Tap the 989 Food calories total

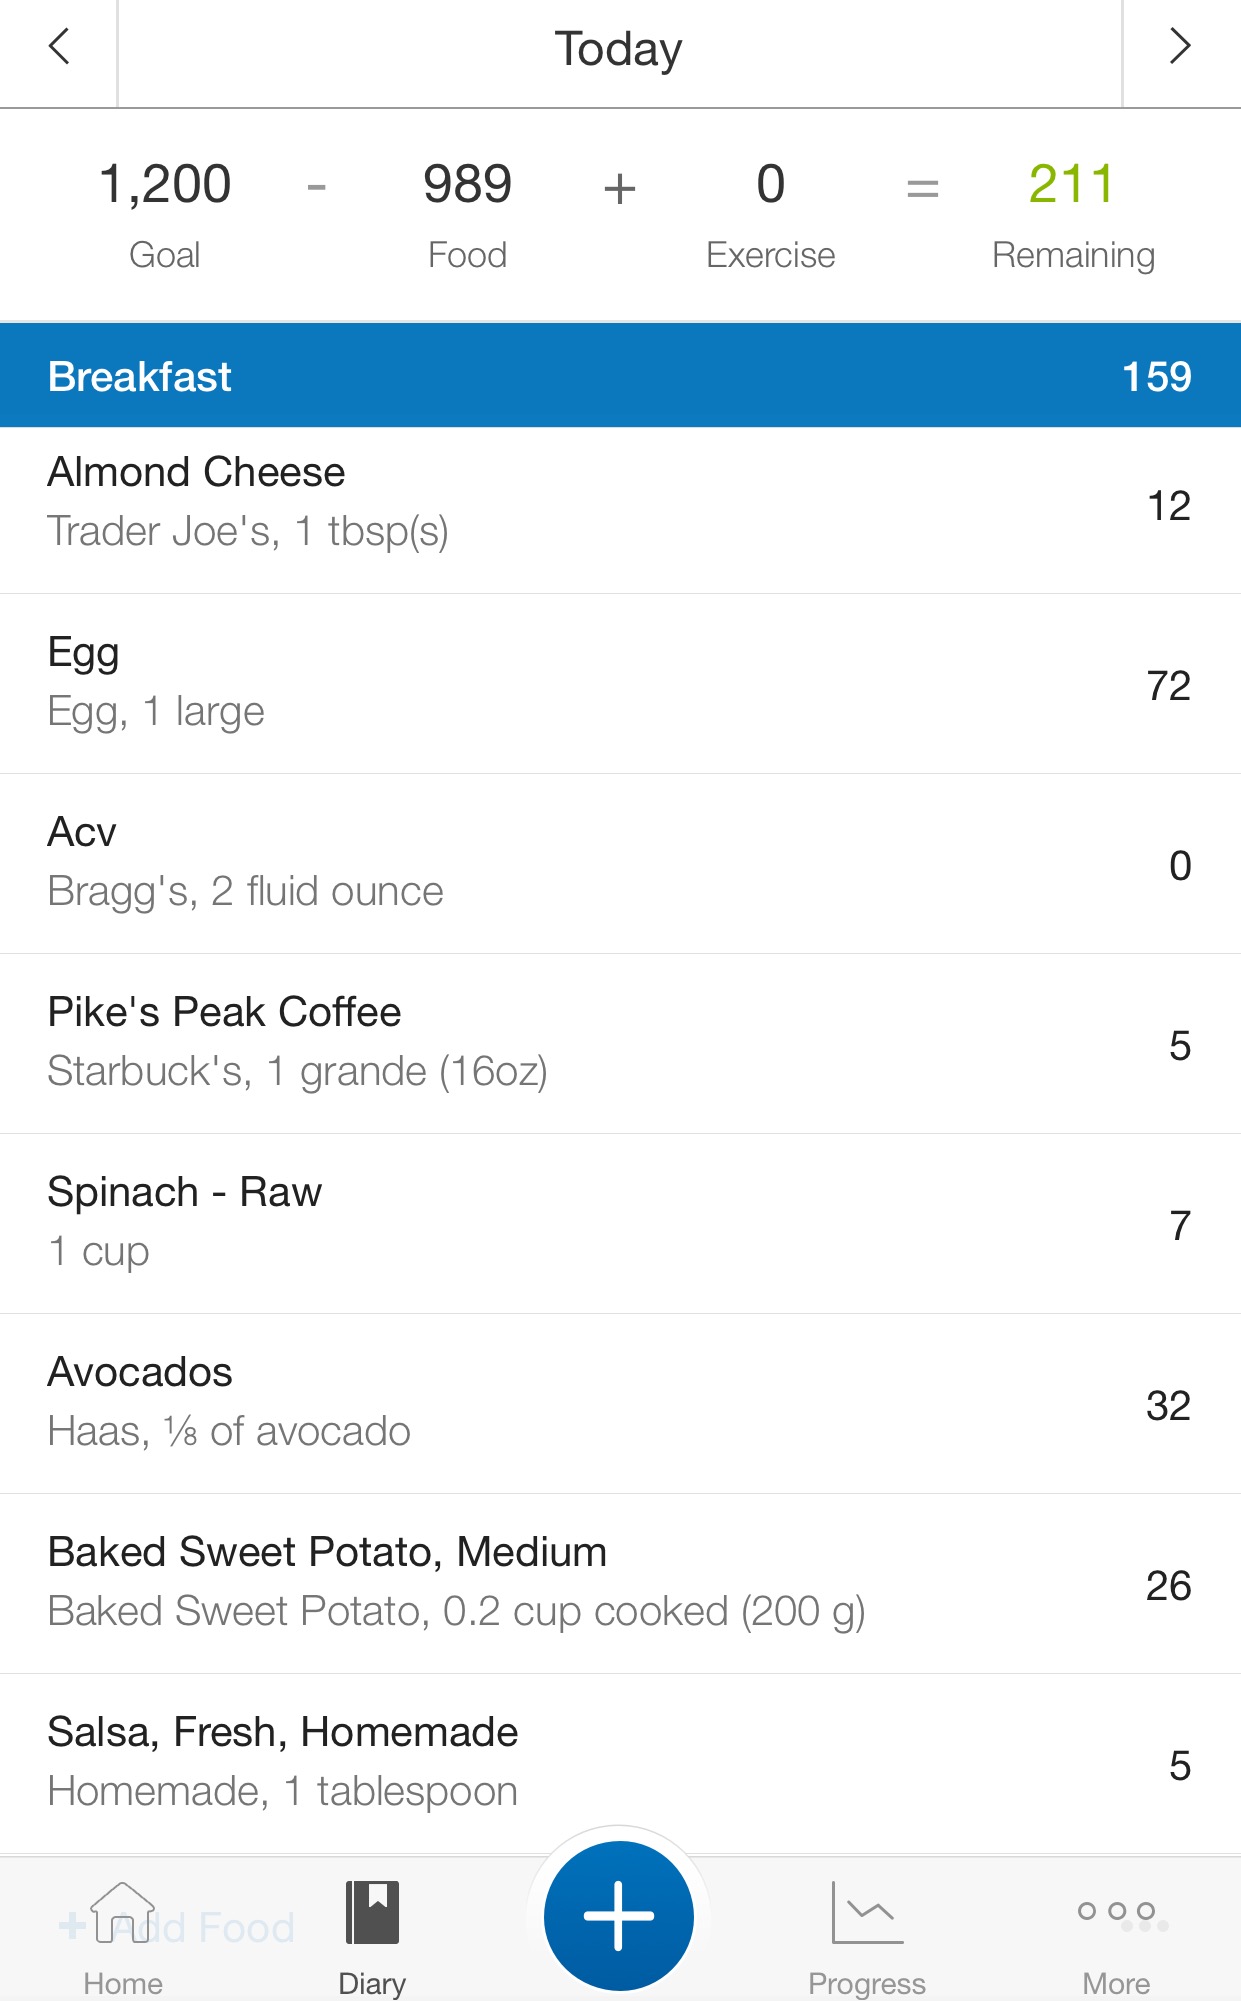(467, 185)
